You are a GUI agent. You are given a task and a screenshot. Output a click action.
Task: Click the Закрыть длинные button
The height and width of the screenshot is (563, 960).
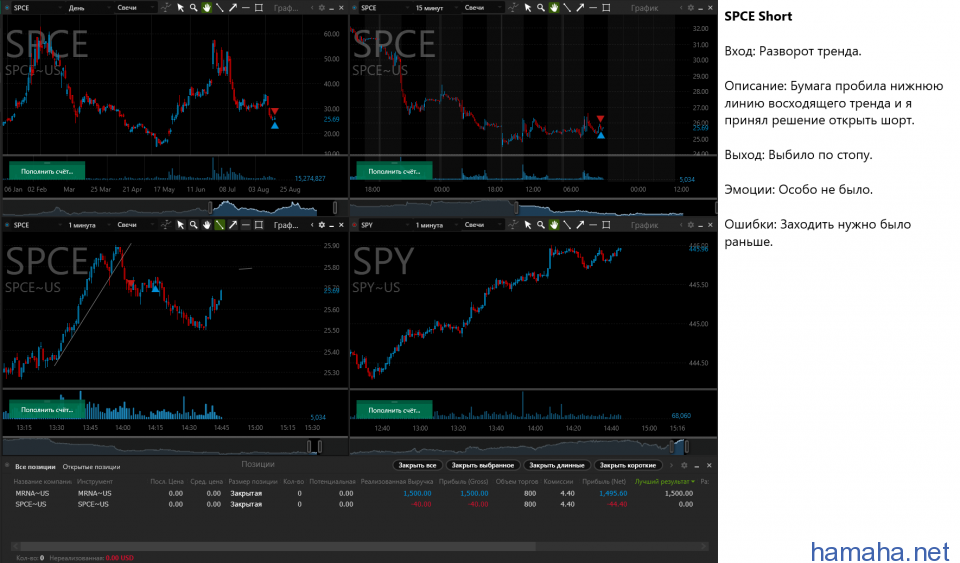pyautogui.click(x=557, y=465)
